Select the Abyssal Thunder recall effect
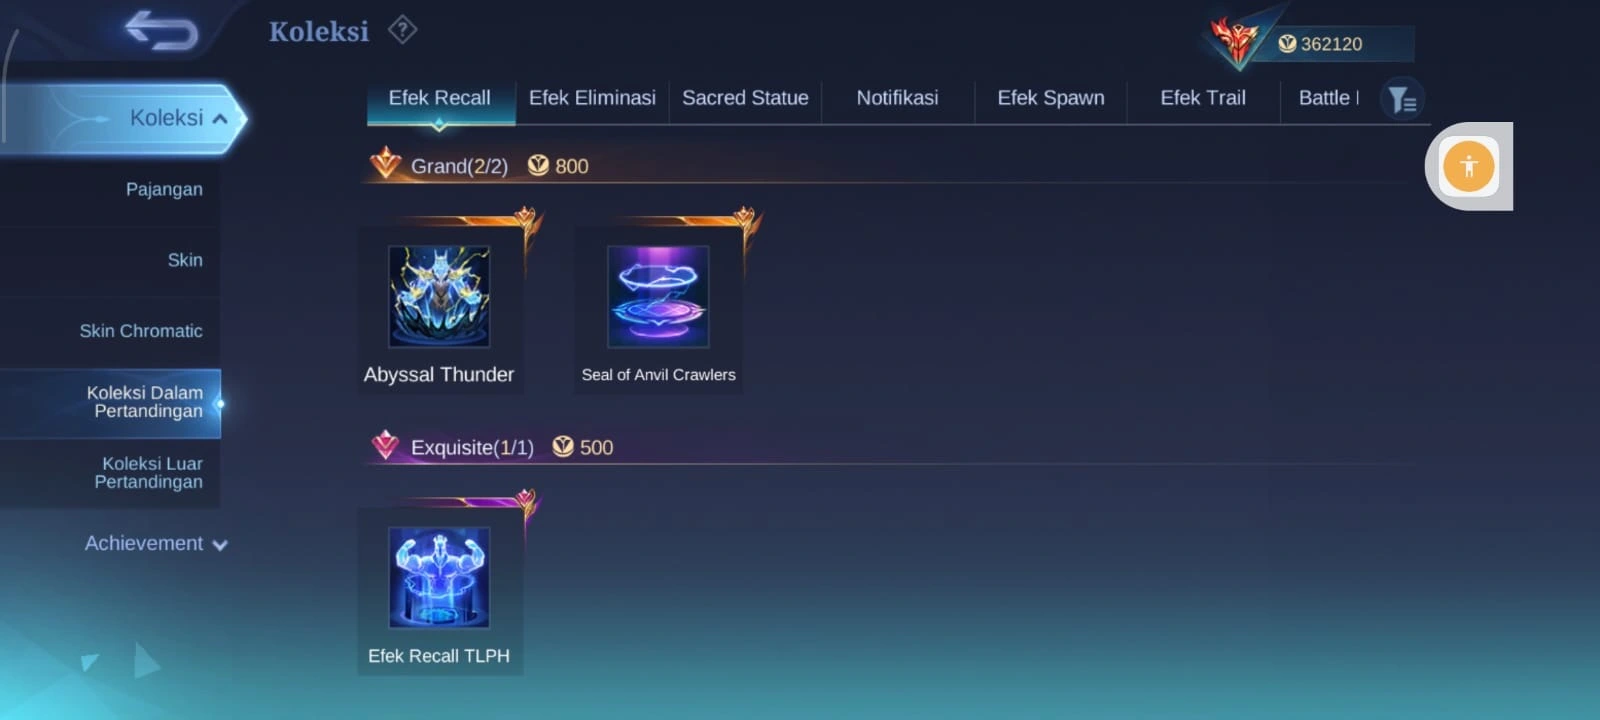The width and height of the screenshot is (1600, 720). (439, 310)
